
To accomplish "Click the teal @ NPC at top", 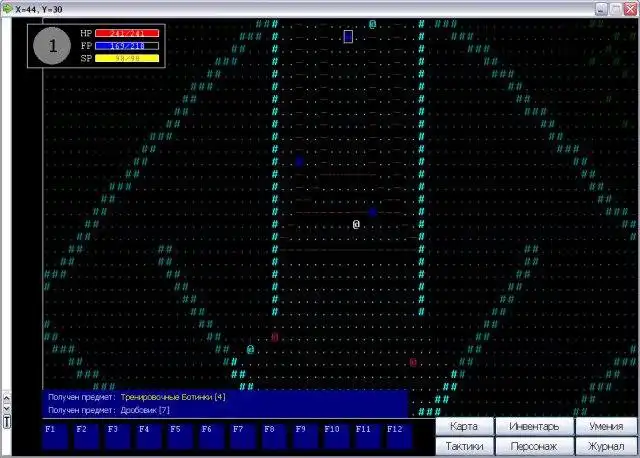I will 372,24.
